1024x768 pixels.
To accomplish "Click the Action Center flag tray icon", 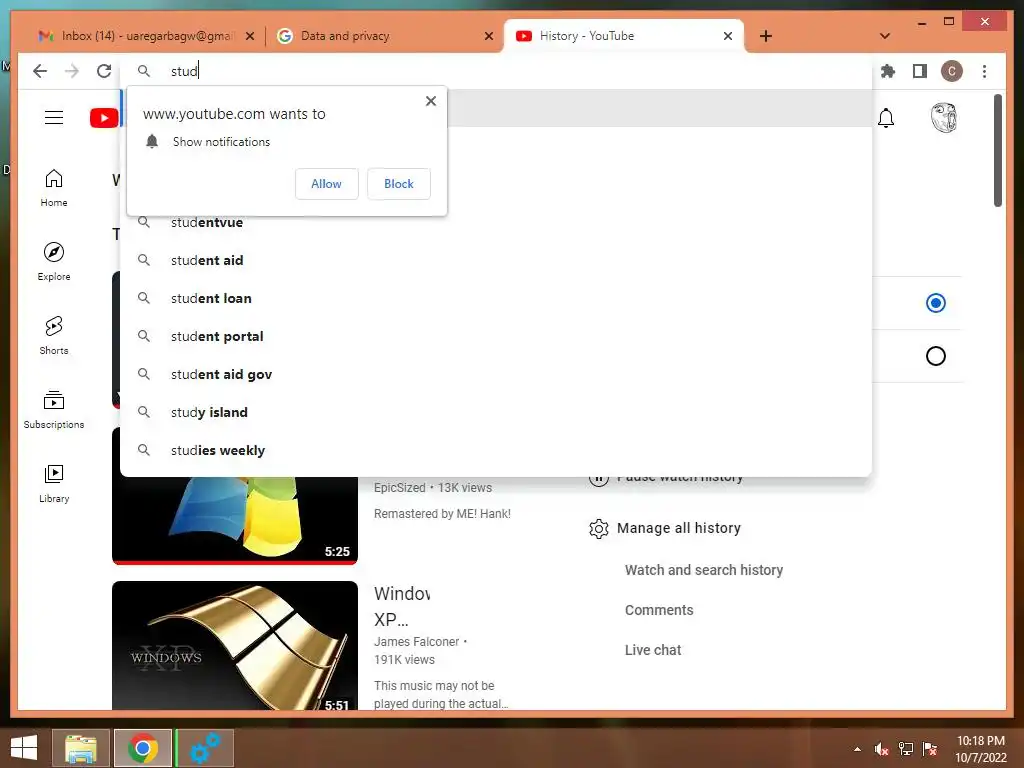I will (930, 749).
